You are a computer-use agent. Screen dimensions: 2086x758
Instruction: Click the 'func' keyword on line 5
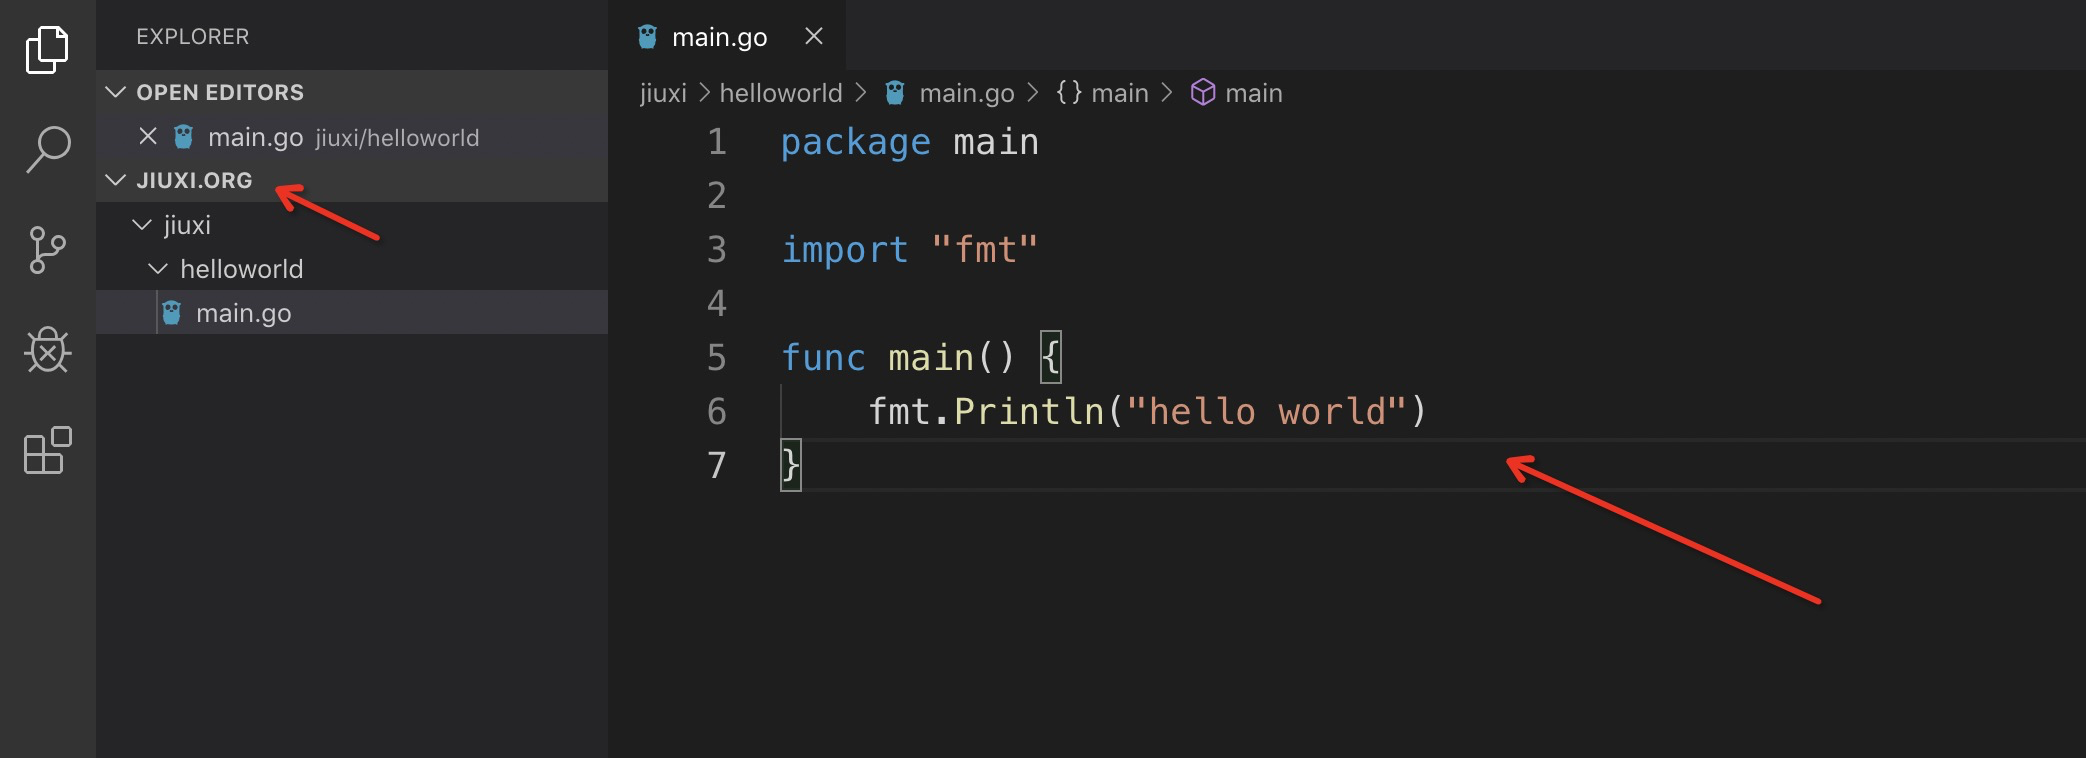click(x=823, y=358)
